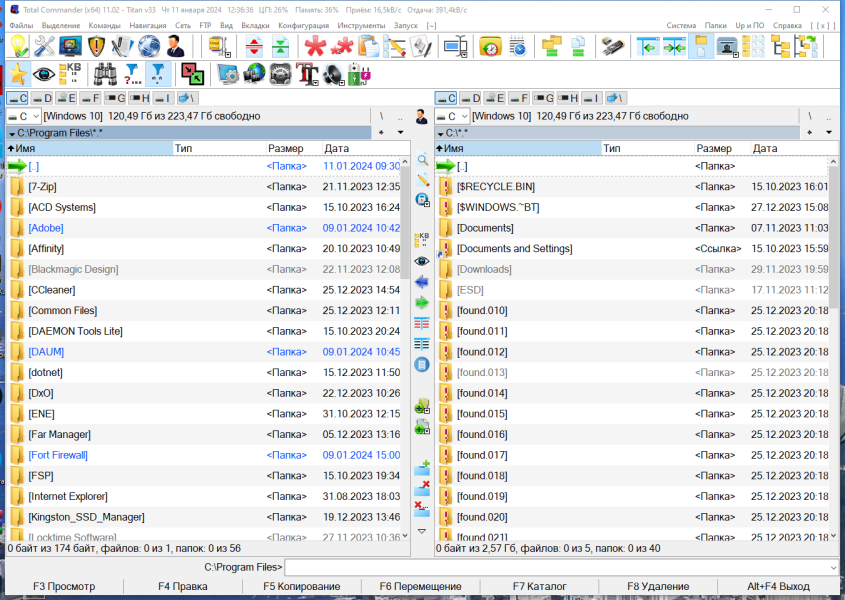Click the blue left arrow between panels
Screen dimensions: 845x600
pos(422,282)
